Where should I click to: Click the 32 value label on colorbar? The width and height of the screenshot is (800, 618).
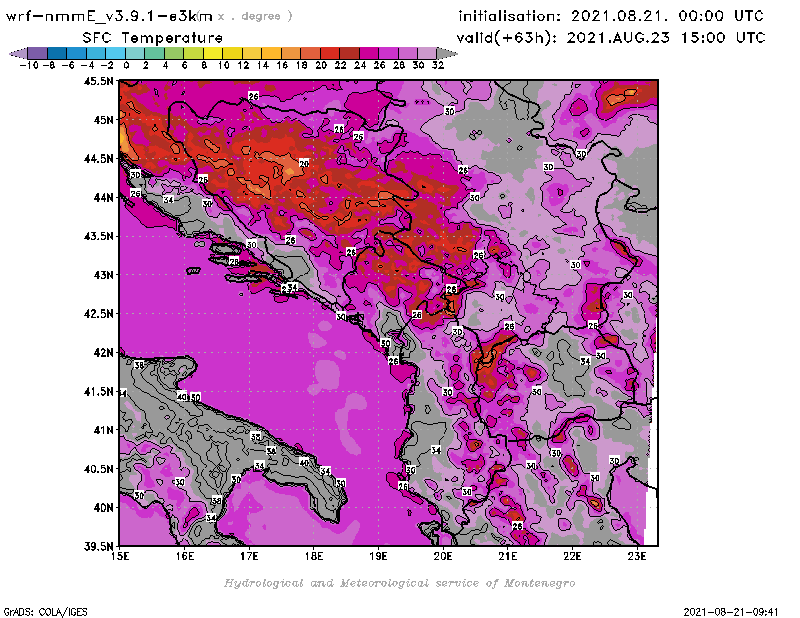(x=438, y=64)
